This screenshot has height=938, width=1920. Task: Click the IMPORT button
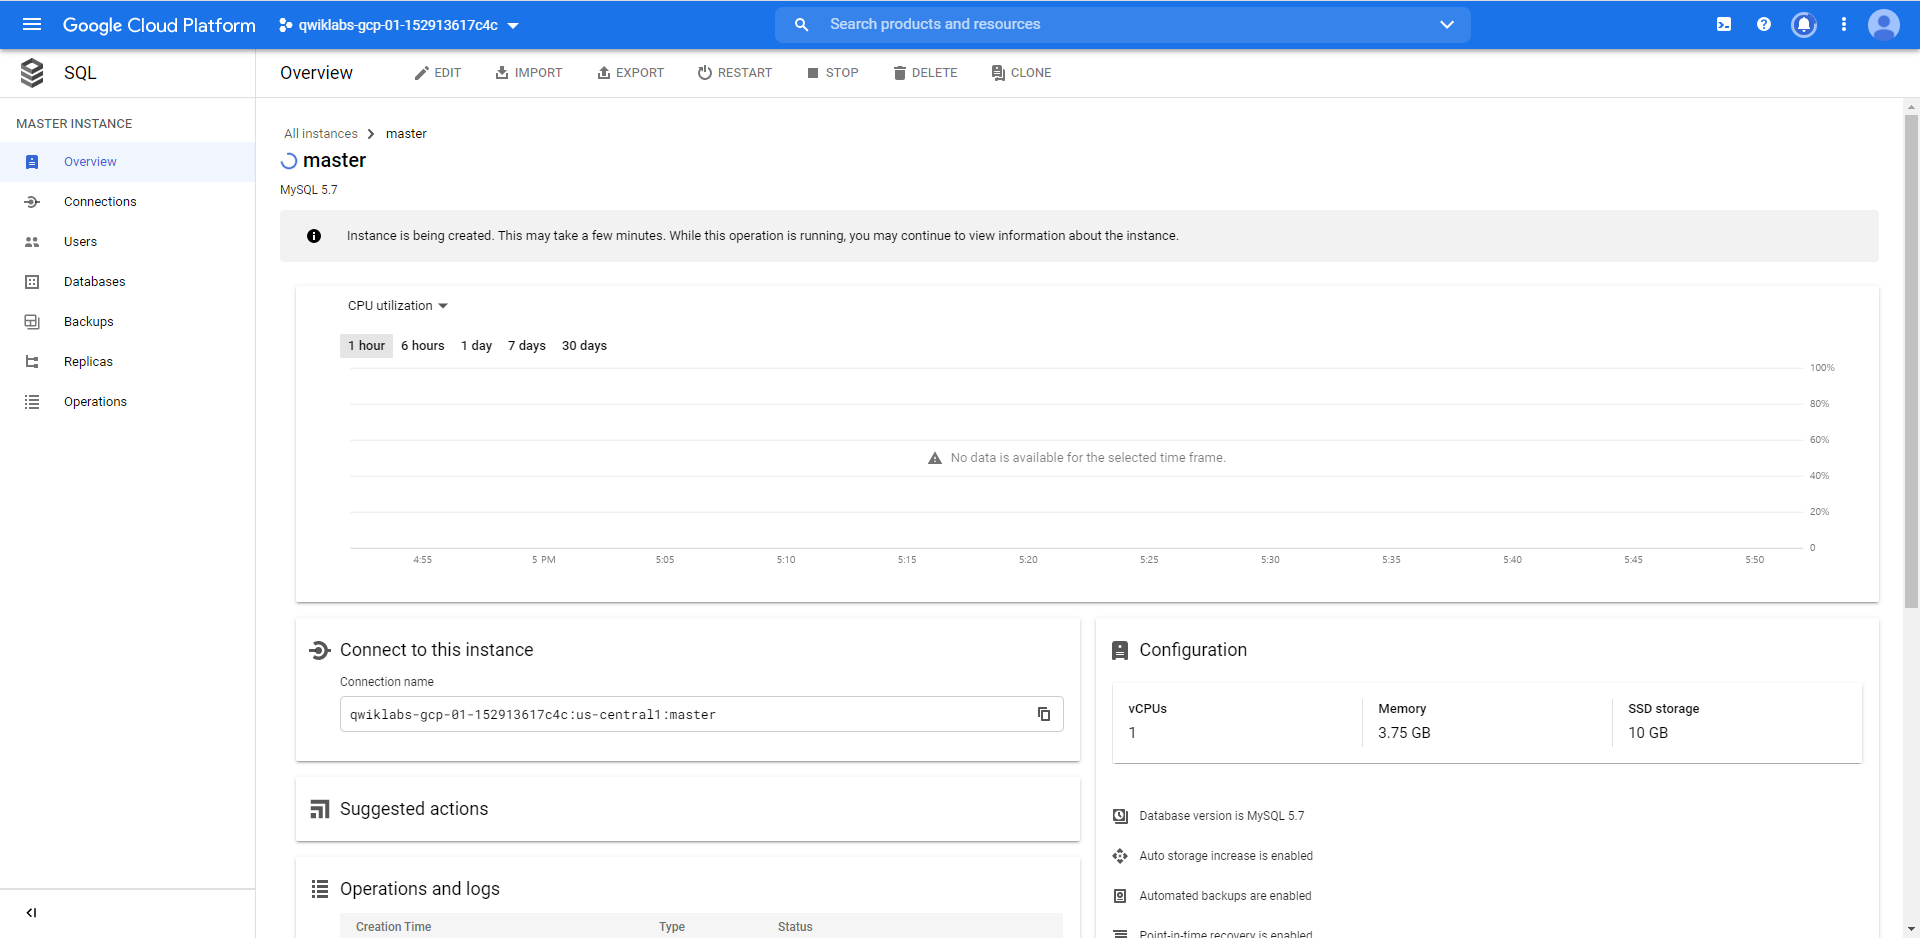(529, 73)
